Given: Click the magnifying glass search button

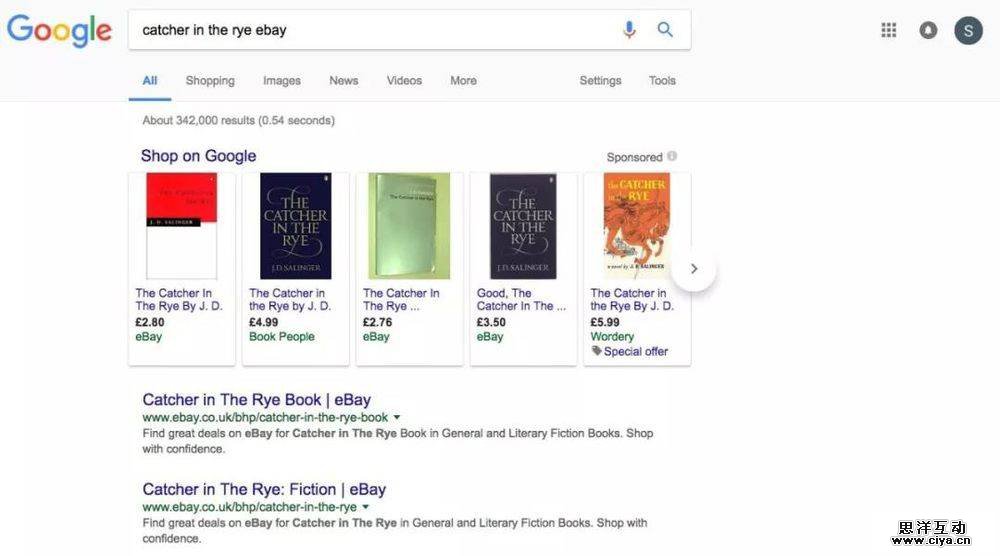Looking at the screenshot, I should (665, 30).
